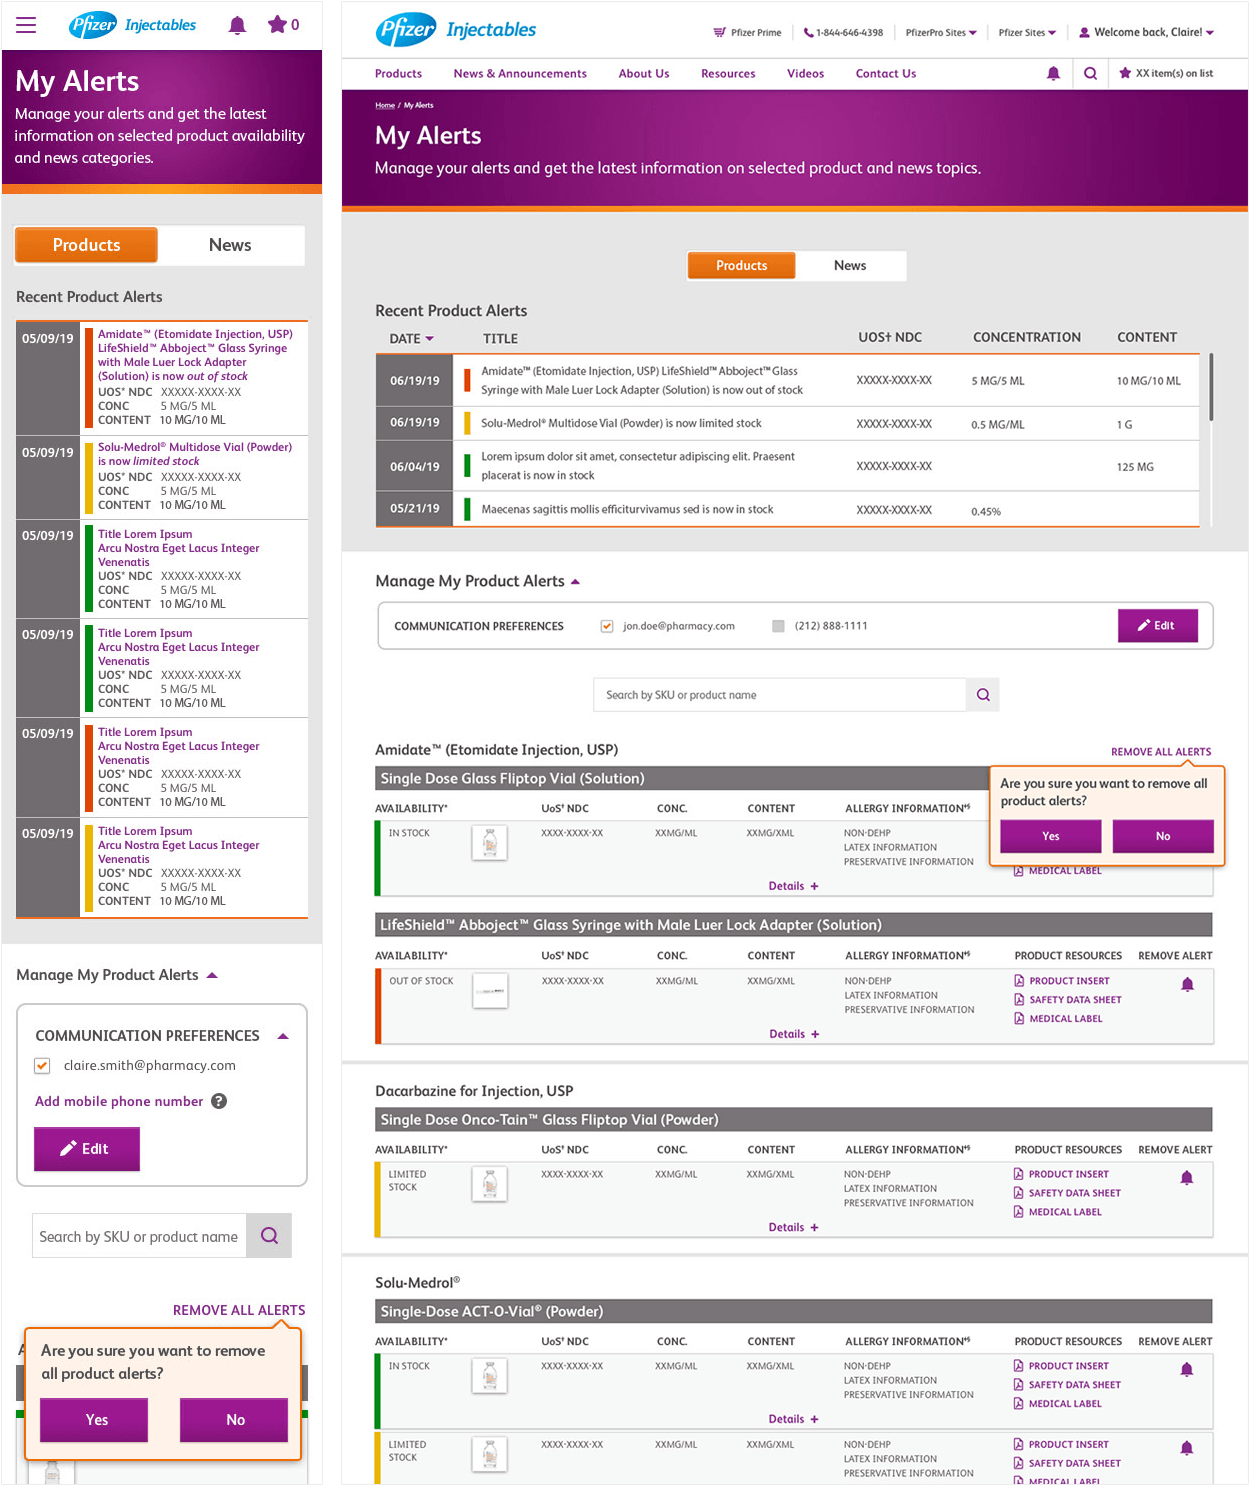Confirm Yes in desktop remove alerts popup

(x=1050, y=836)
